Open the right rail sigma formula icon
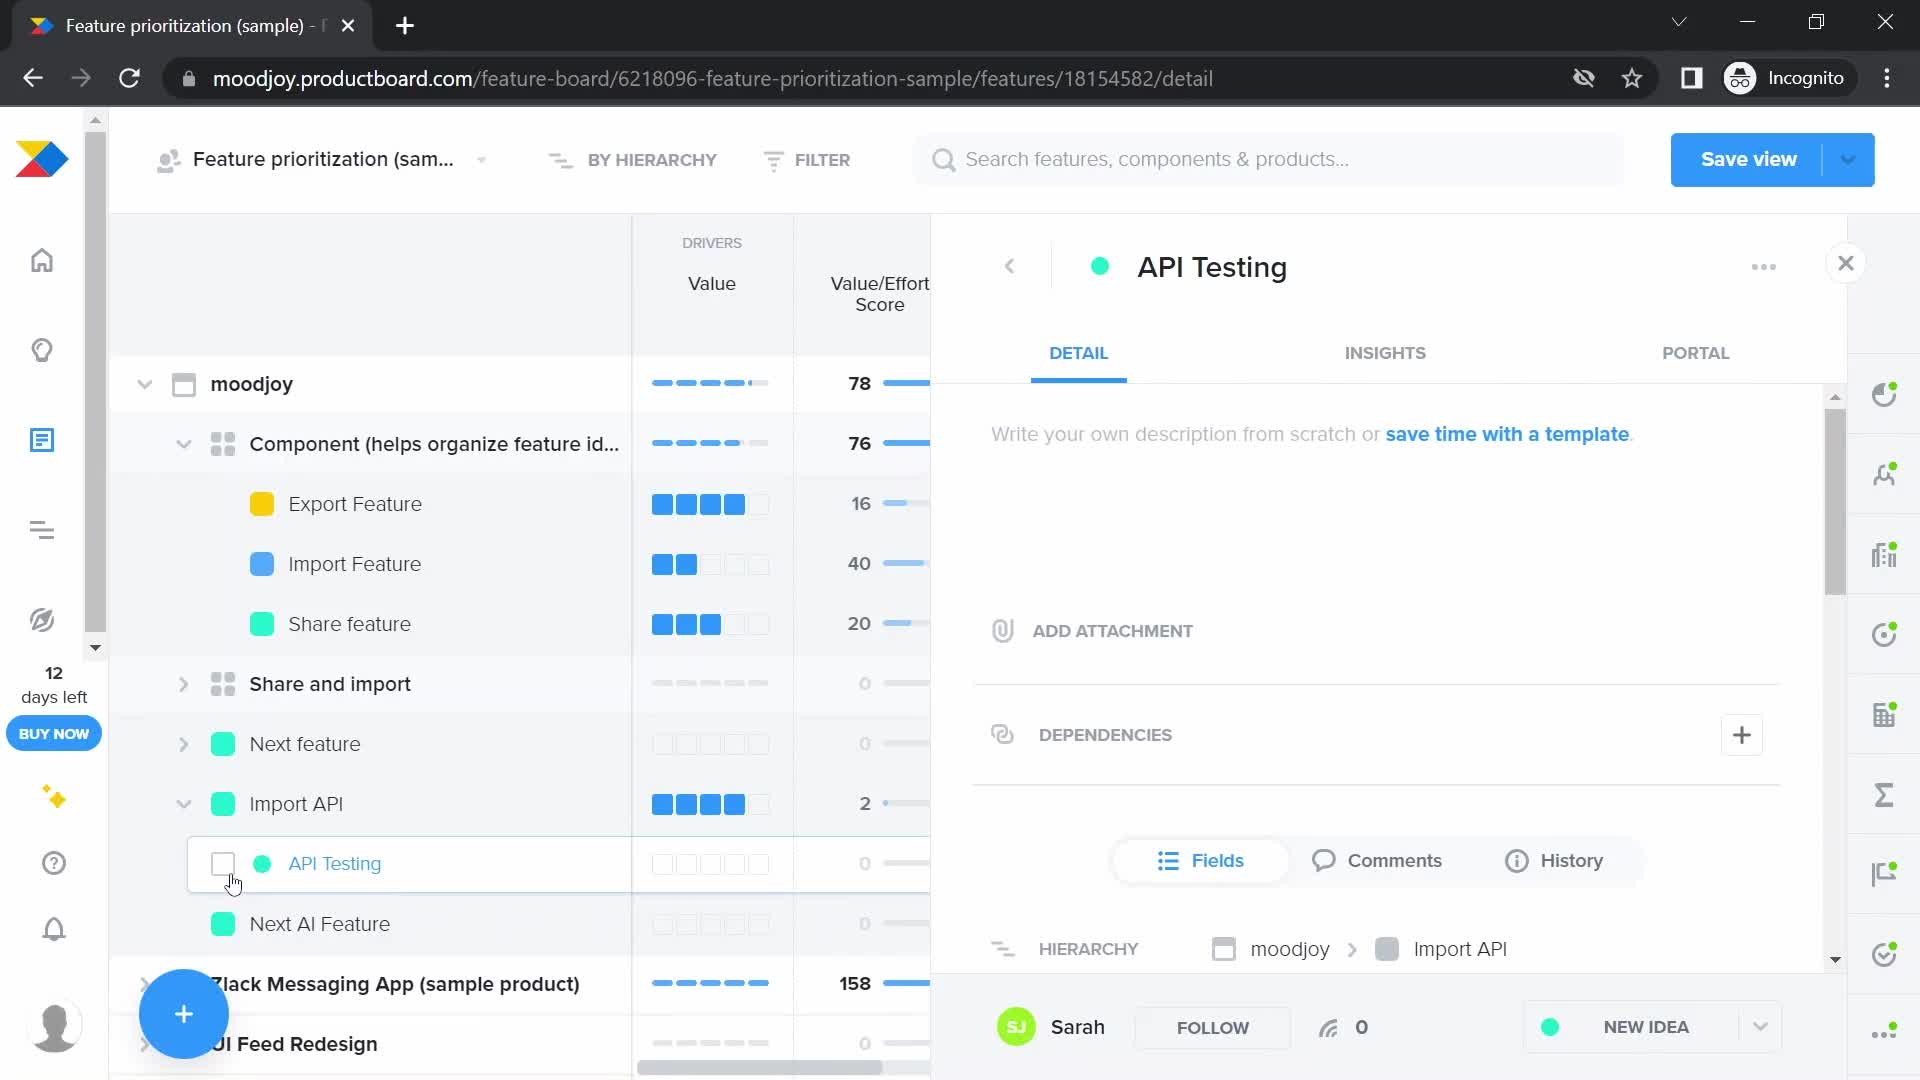The width and height of the screenshot is (1920, 1080). click(1884, 795)
